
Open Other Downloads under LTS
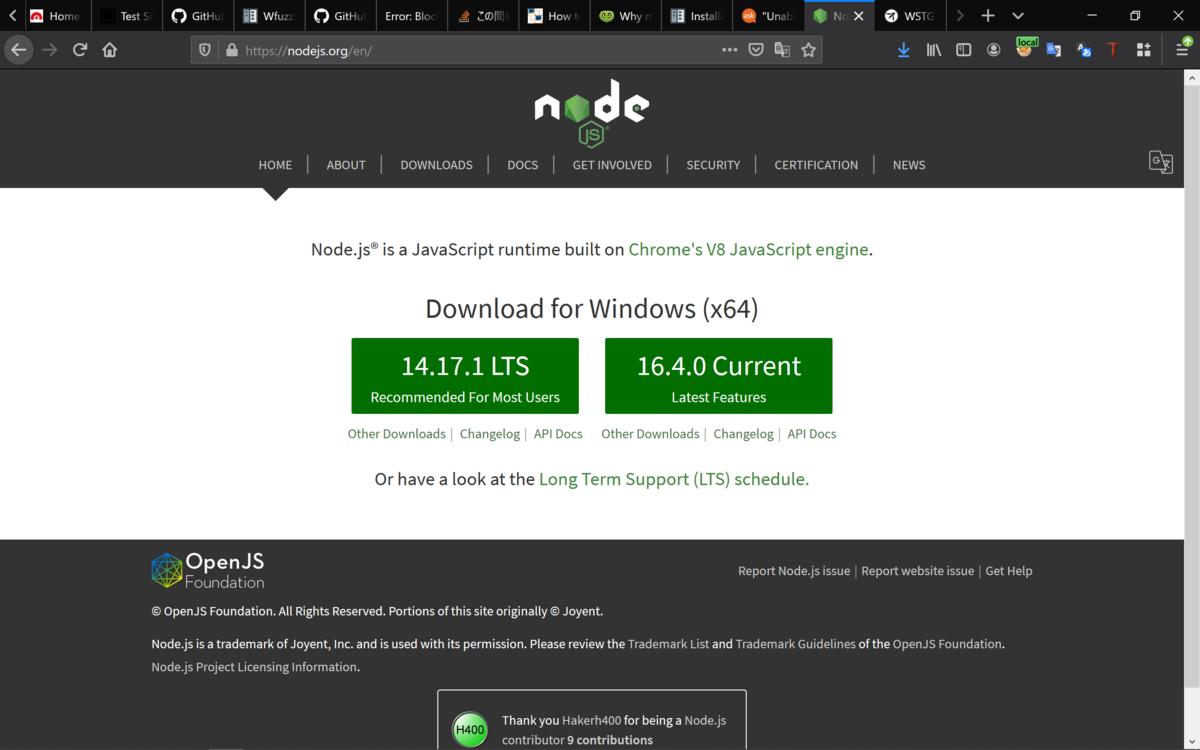(x=396, y=434)
